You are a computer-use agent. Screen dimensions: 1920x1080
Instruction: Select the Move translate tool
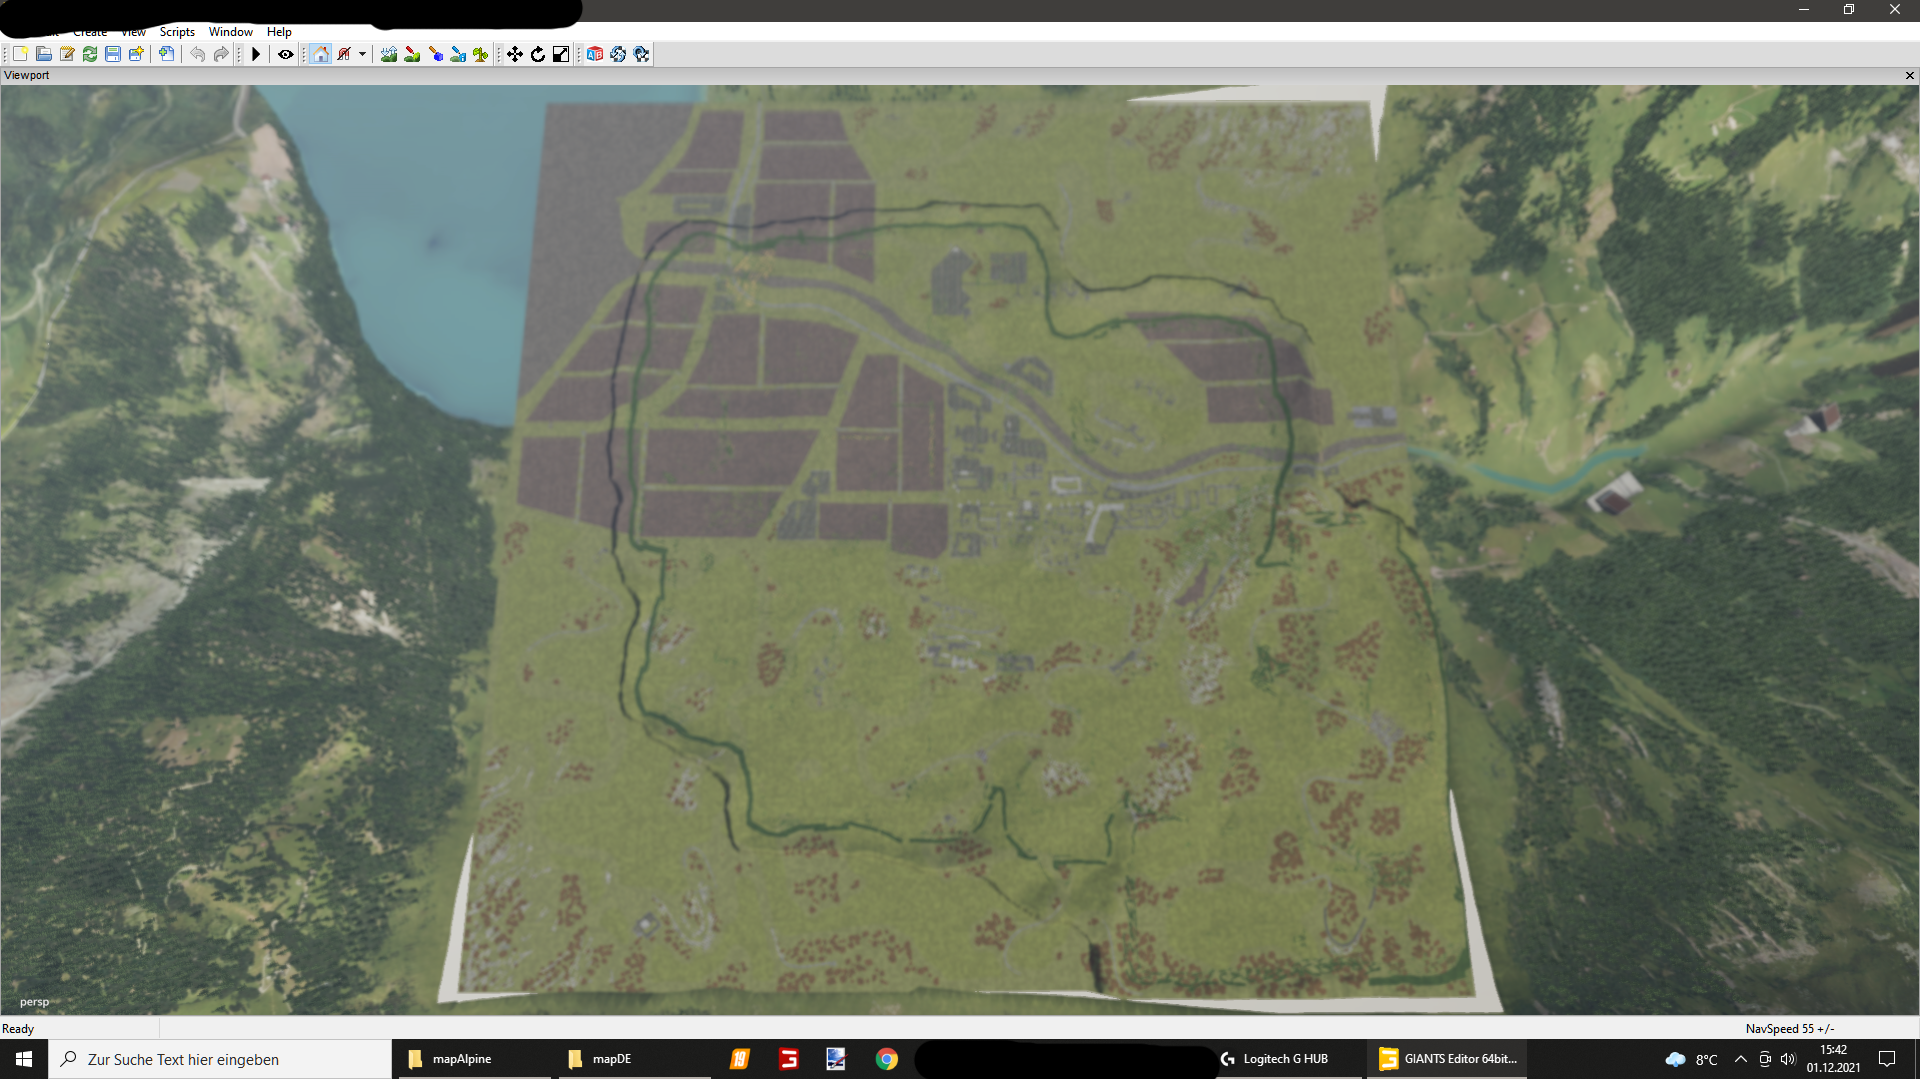click(514, 54)
